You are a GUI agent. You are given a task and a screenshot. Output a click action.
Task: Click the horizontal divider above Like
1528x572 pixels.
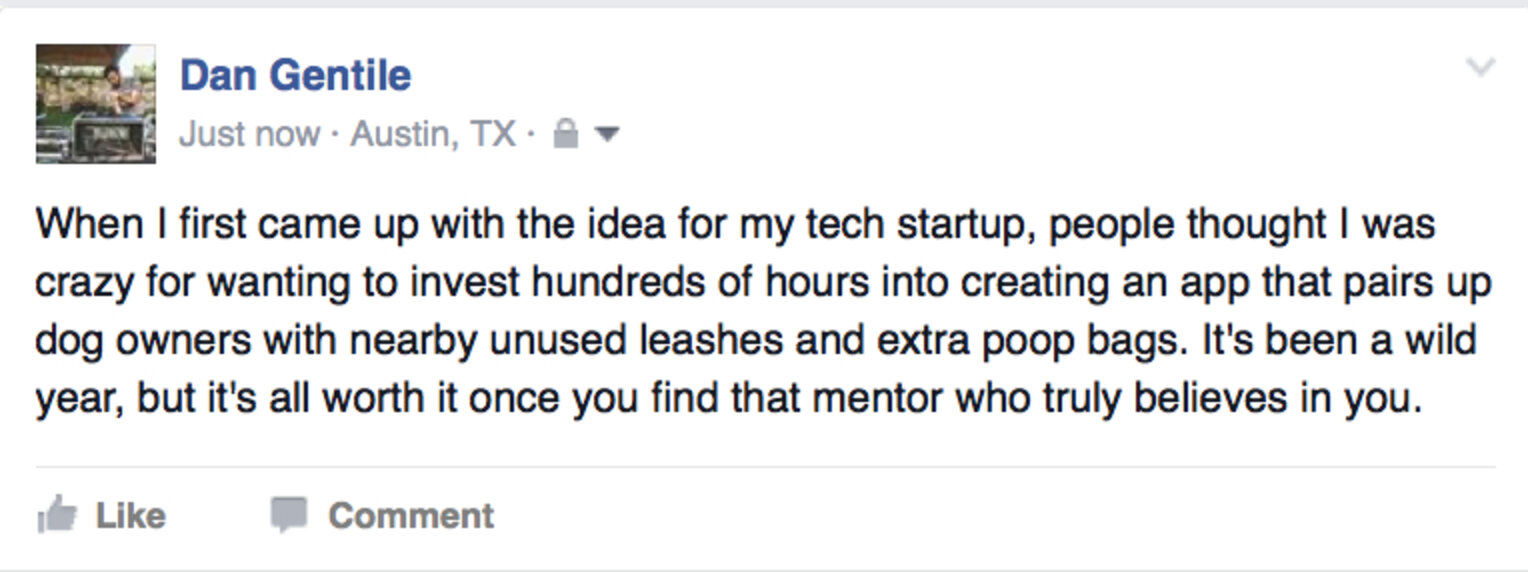click(x=765, y=467)
